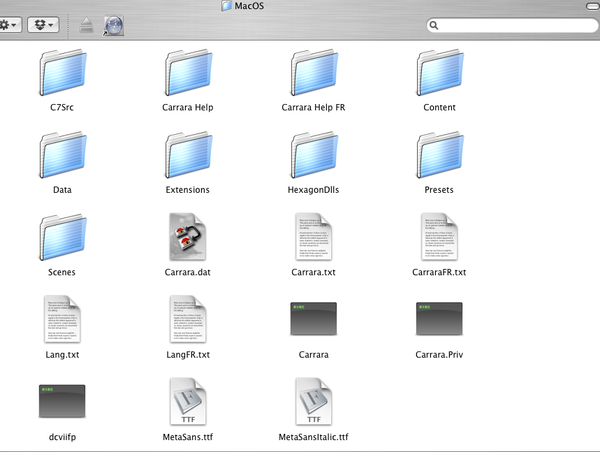
Task: Open the C7Src folder icon
Action: (x=63, y=72)
